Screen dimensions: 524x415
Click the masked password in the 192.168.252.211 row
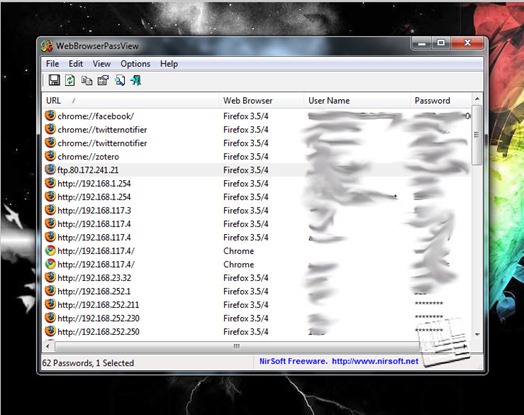coord(429,303)
